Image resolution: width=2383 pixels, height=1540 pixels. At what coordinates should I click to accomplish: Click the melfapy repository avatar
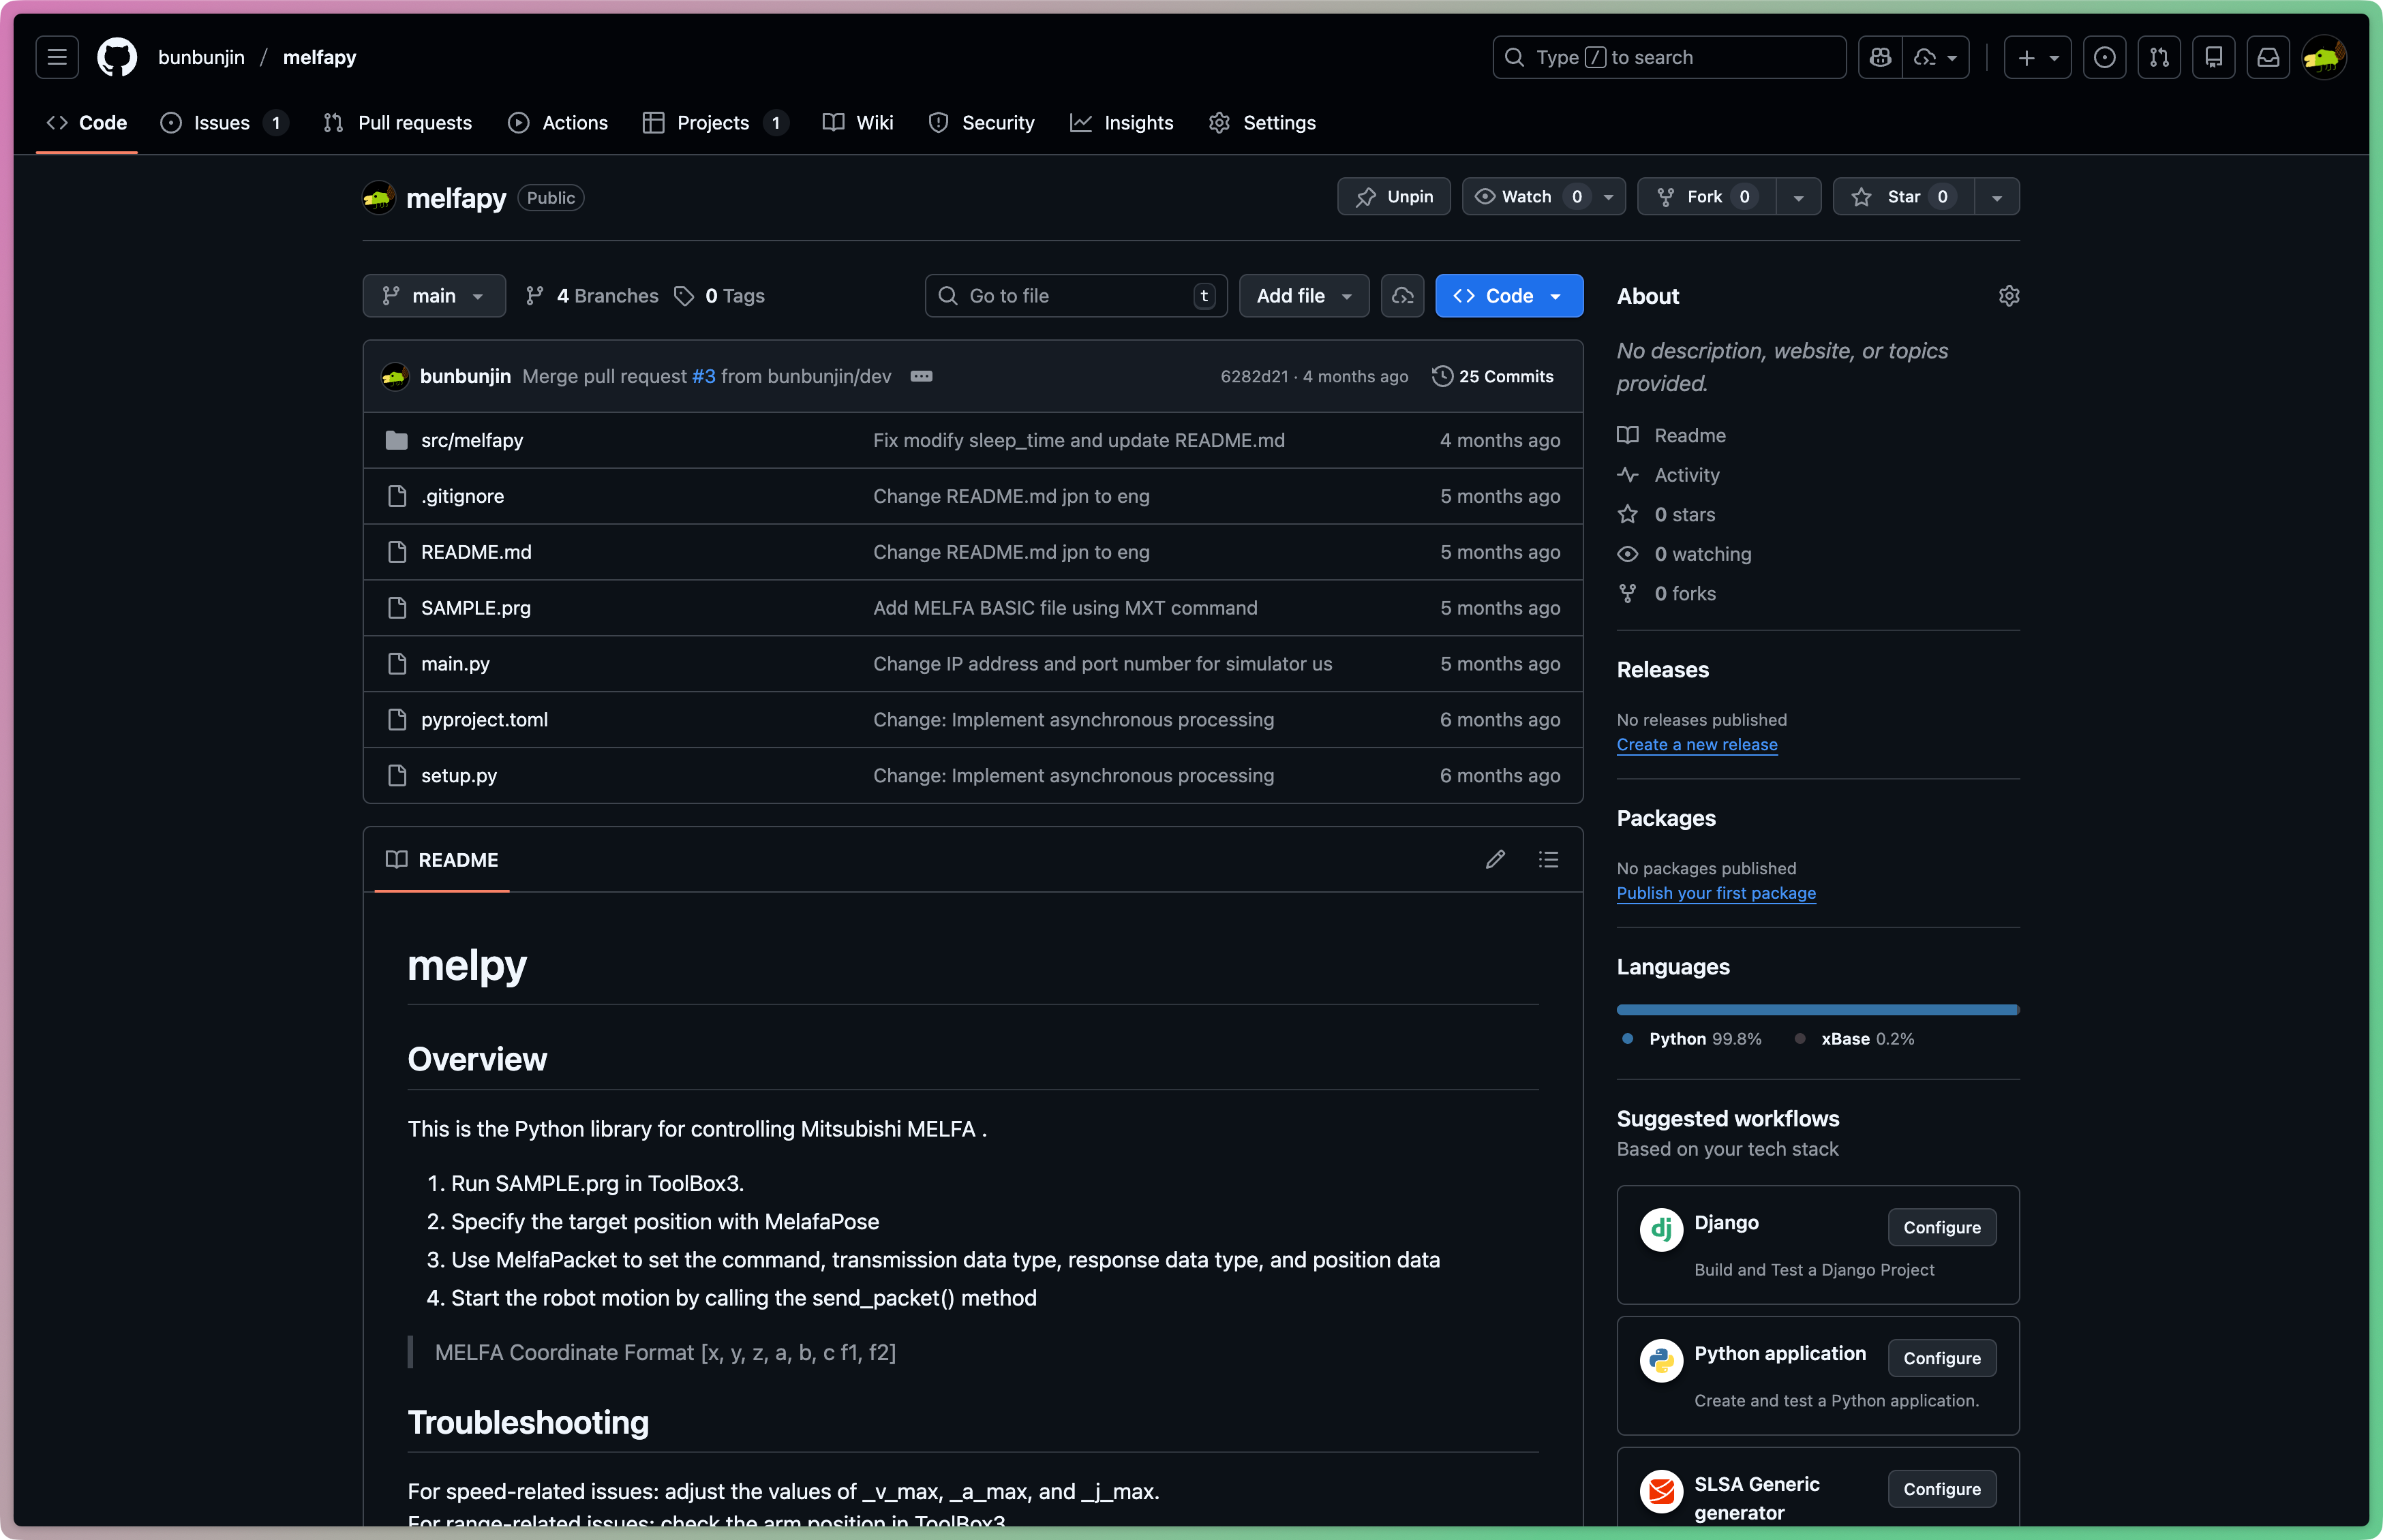click(x=378, y=197)
